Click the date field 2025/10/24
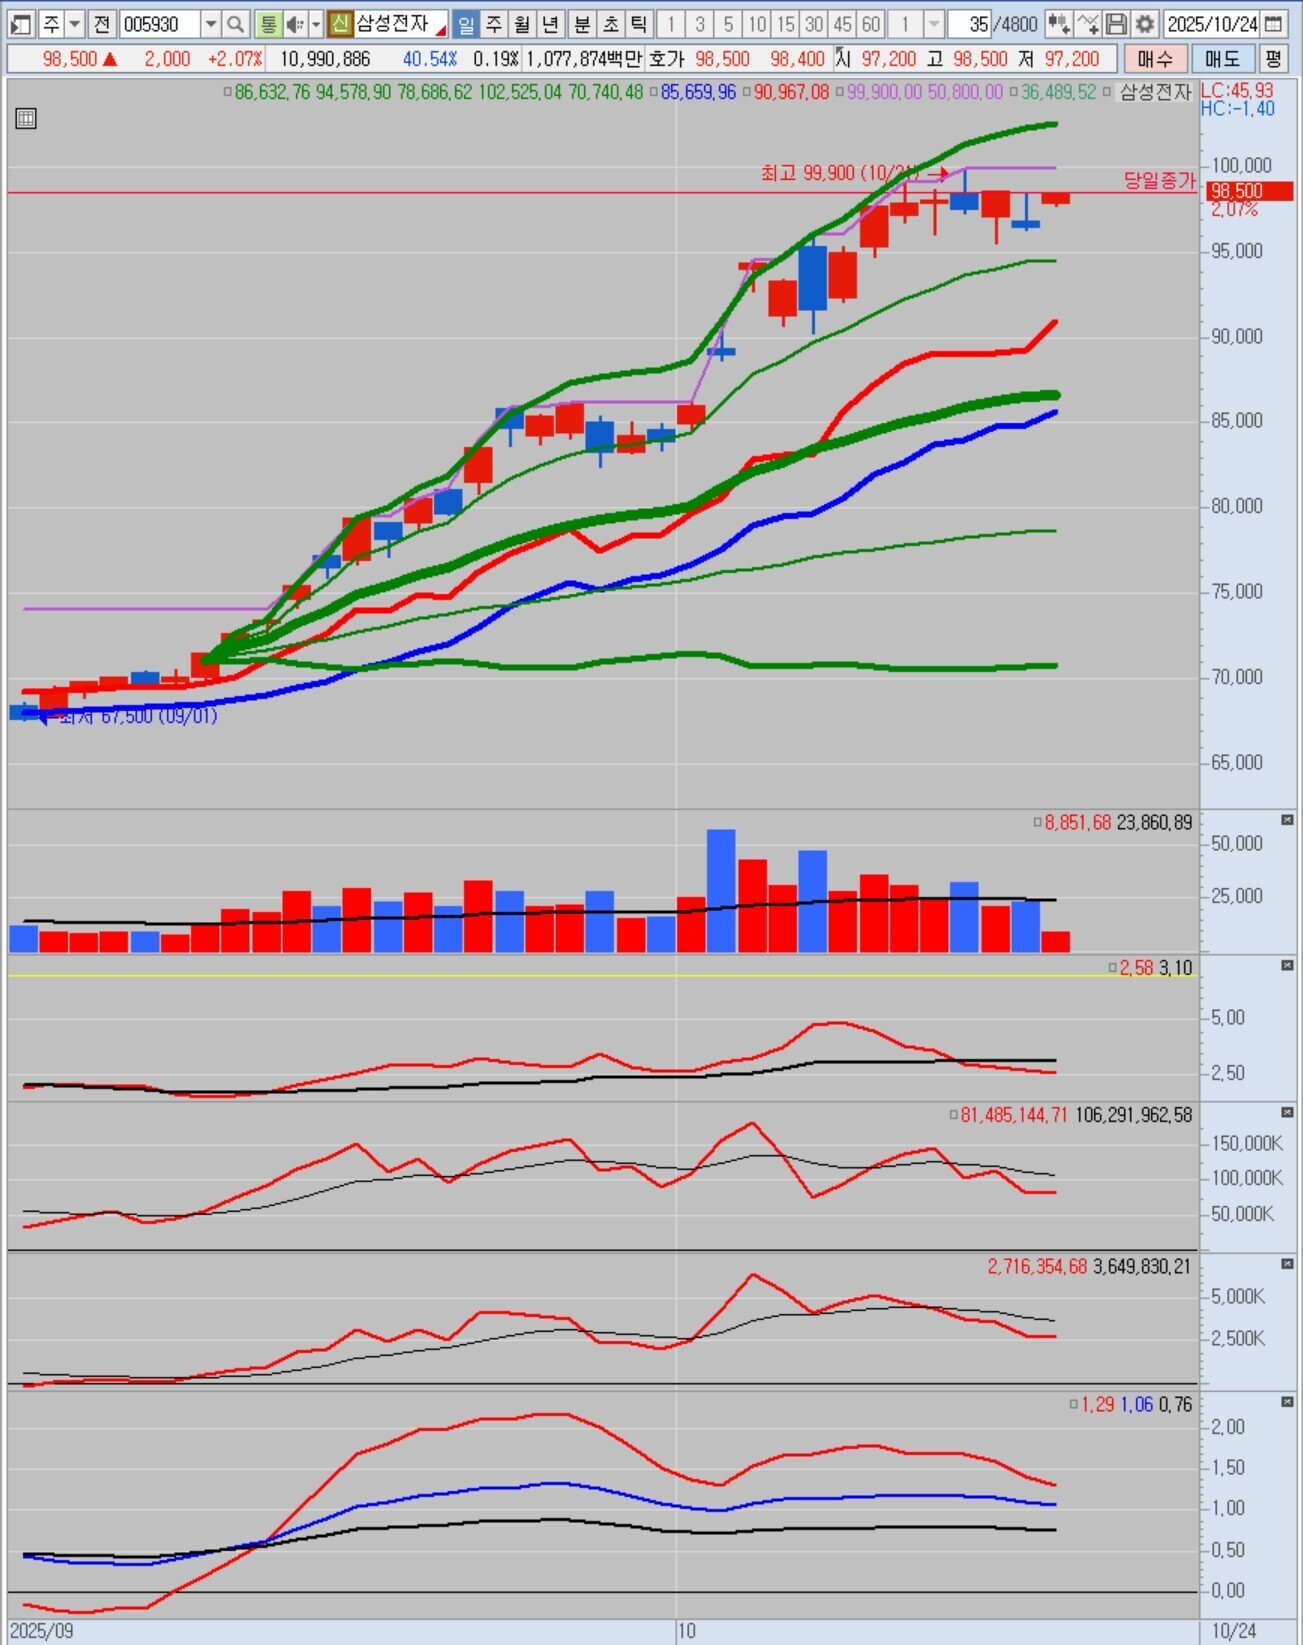The width and height of the screenshot is (1303, 1645). click(x=1213, y=24)
